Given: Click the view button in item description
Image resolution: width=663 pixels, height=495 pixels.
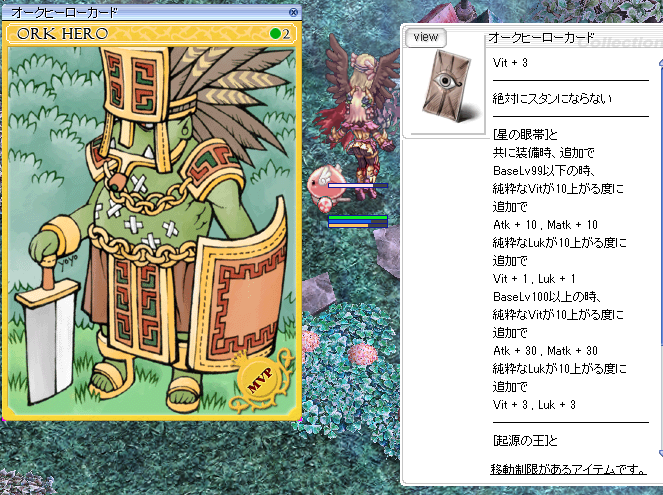Looking at the screenshot, I should pos(426,38).
